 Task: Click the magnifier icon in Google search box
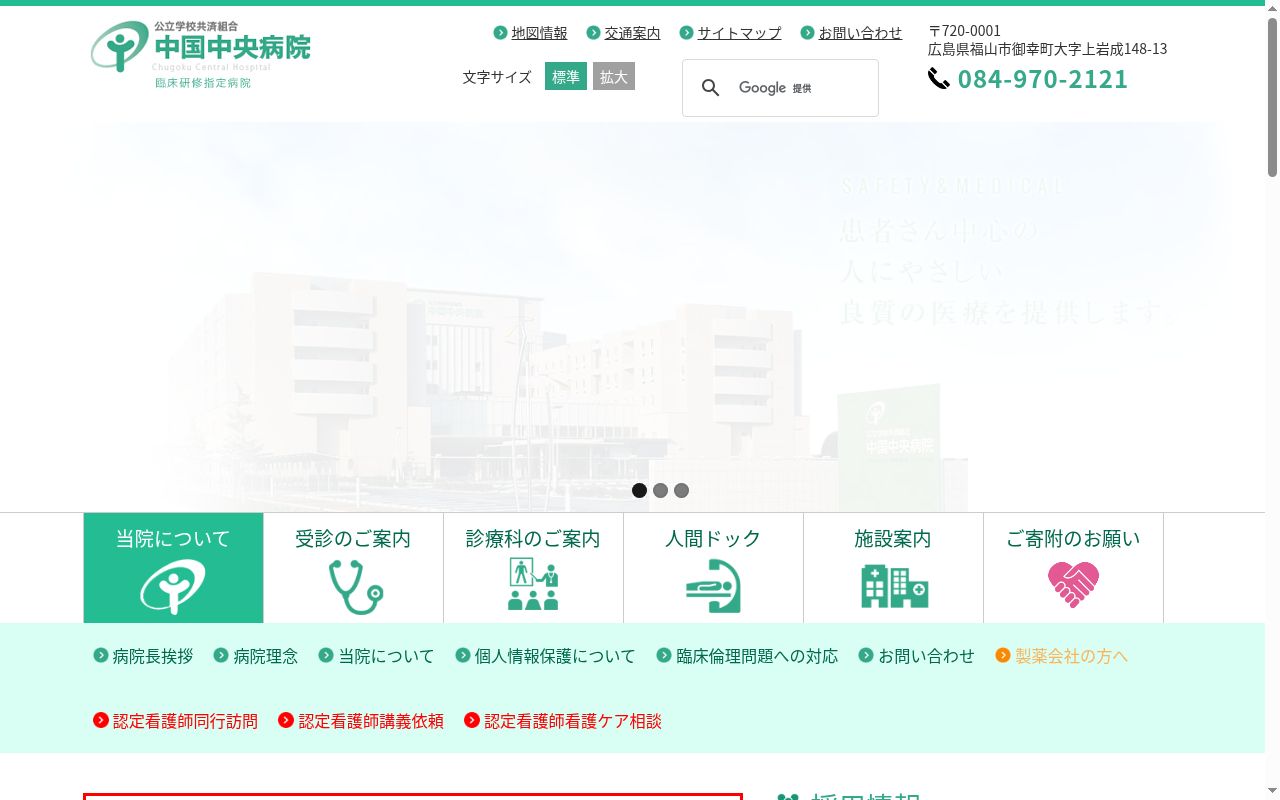tap(711, 88)
